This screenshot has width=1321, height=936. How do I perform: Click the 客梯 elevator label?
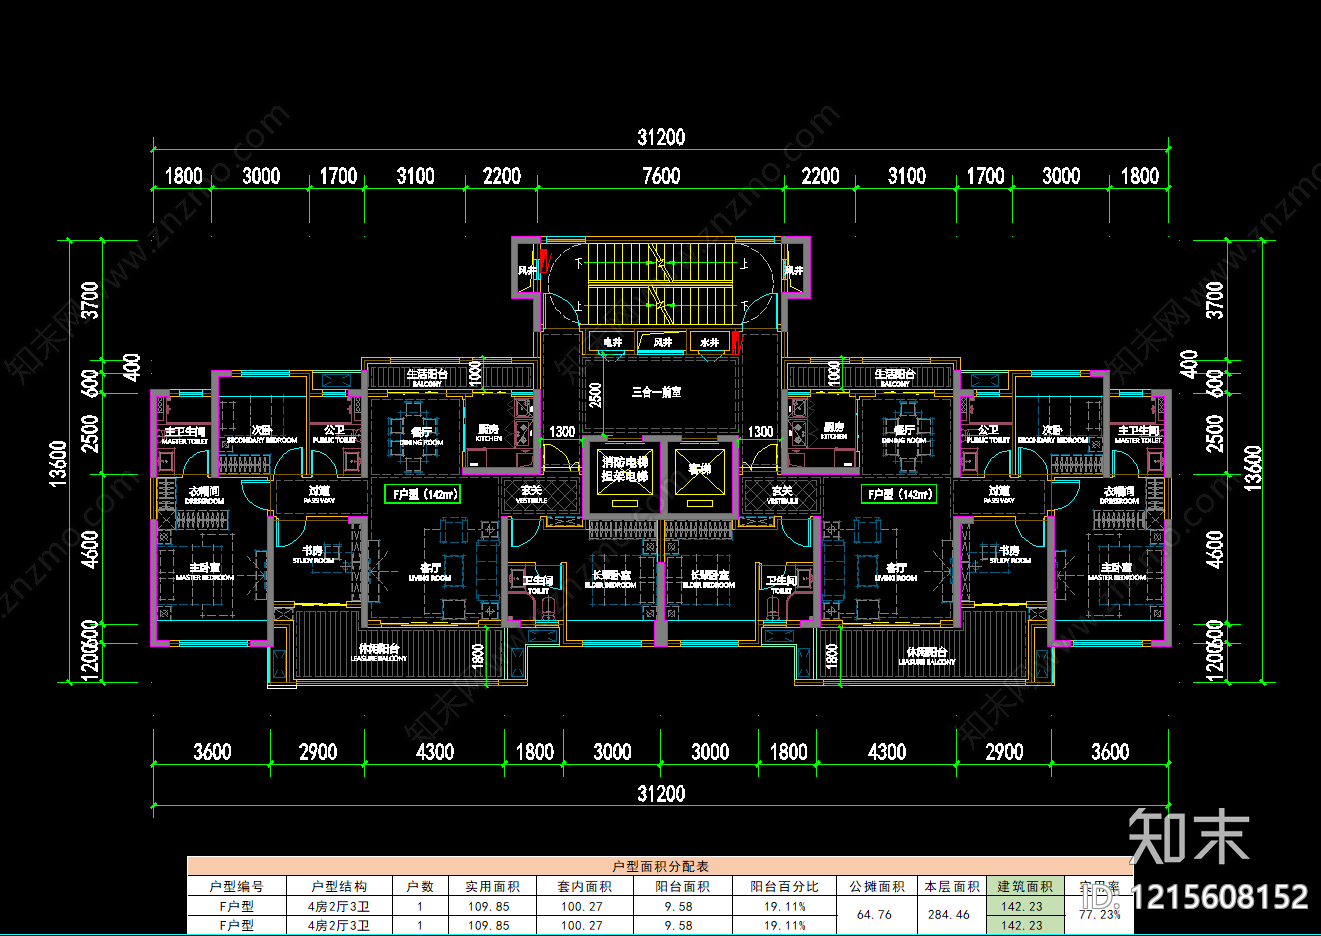click(x=699, y=468)
